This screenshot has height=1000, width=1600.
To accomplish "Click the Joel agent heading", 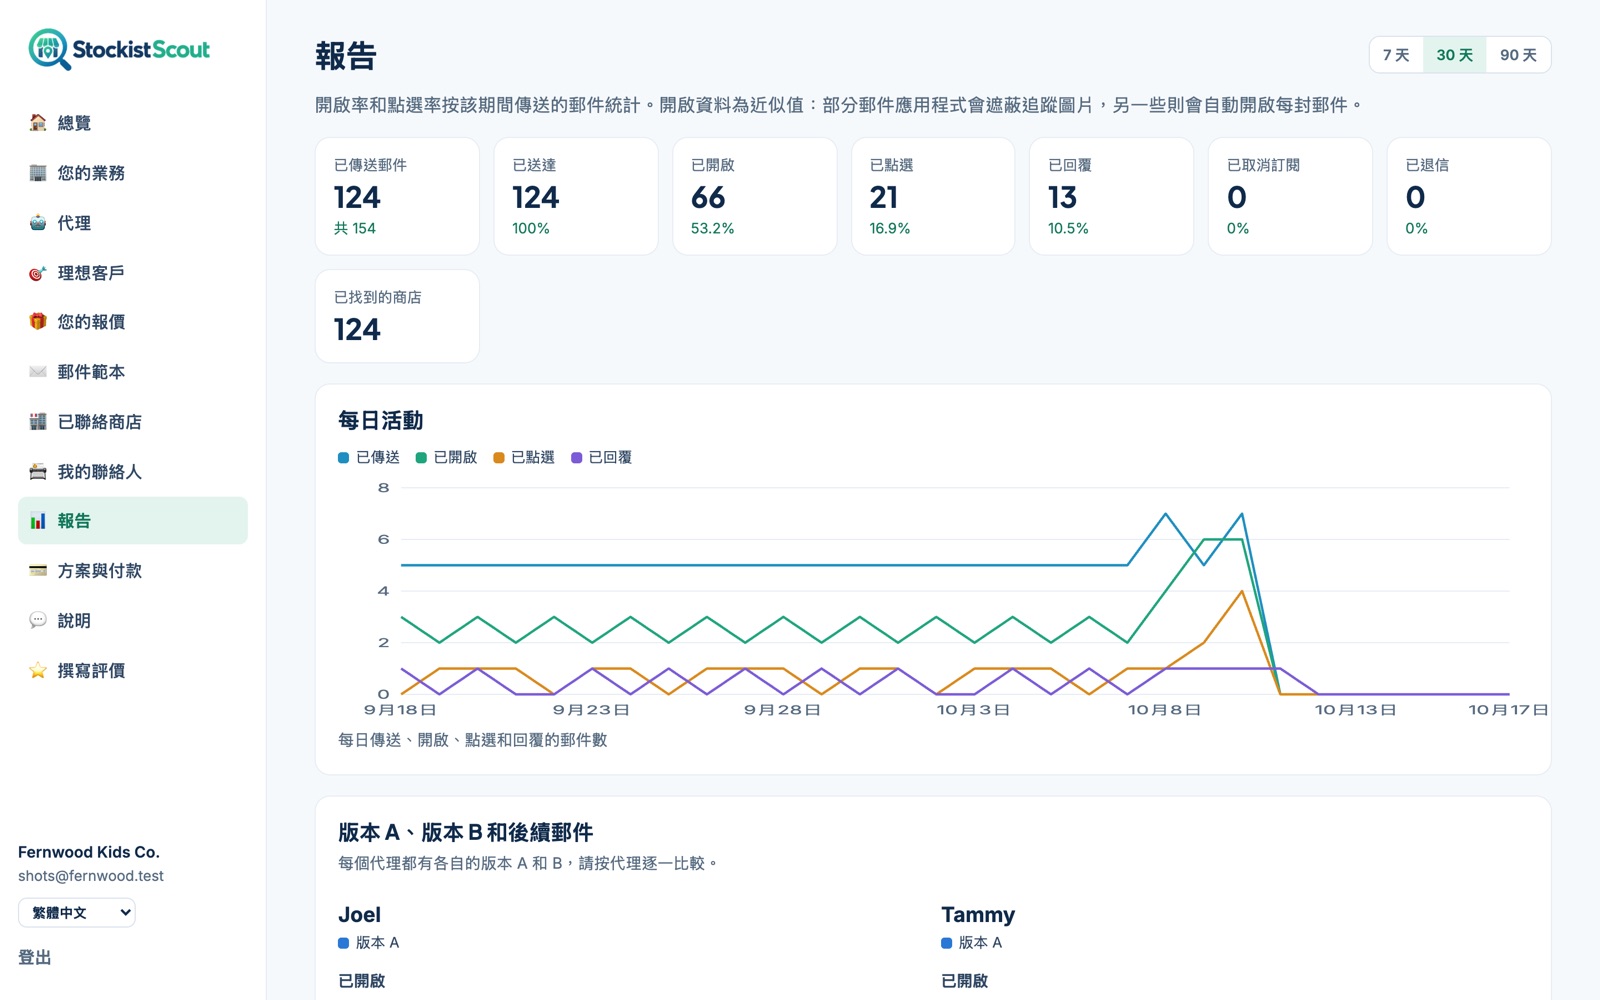I will coord(360,915).
